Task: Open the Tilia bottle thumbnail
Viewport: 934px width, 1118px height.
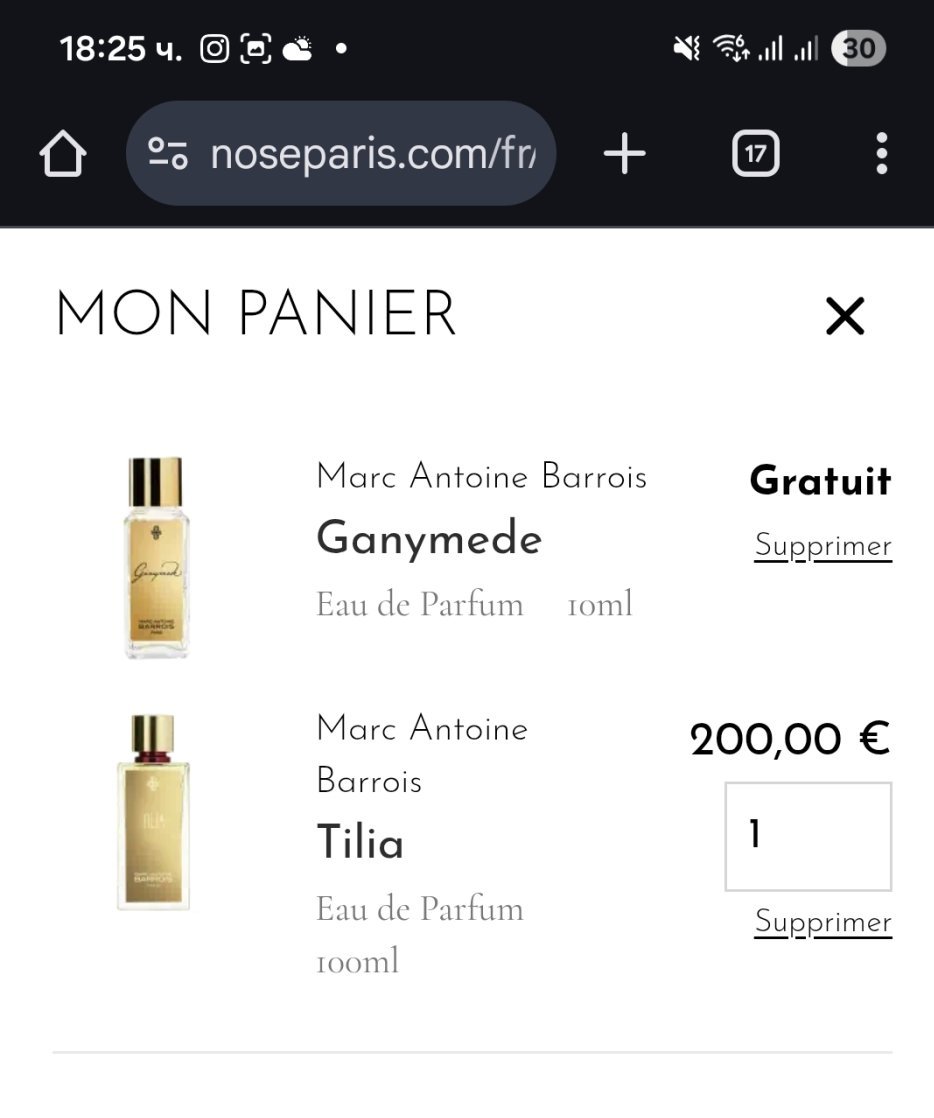Action: click(x=153, y=812)
